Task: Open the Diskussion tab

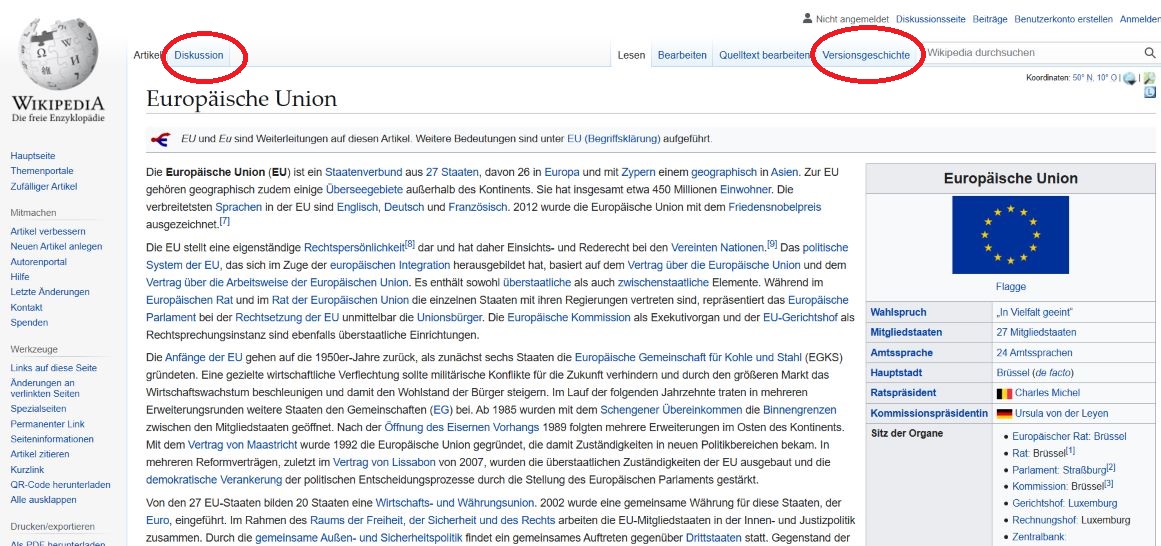Action: click(199, 55)
